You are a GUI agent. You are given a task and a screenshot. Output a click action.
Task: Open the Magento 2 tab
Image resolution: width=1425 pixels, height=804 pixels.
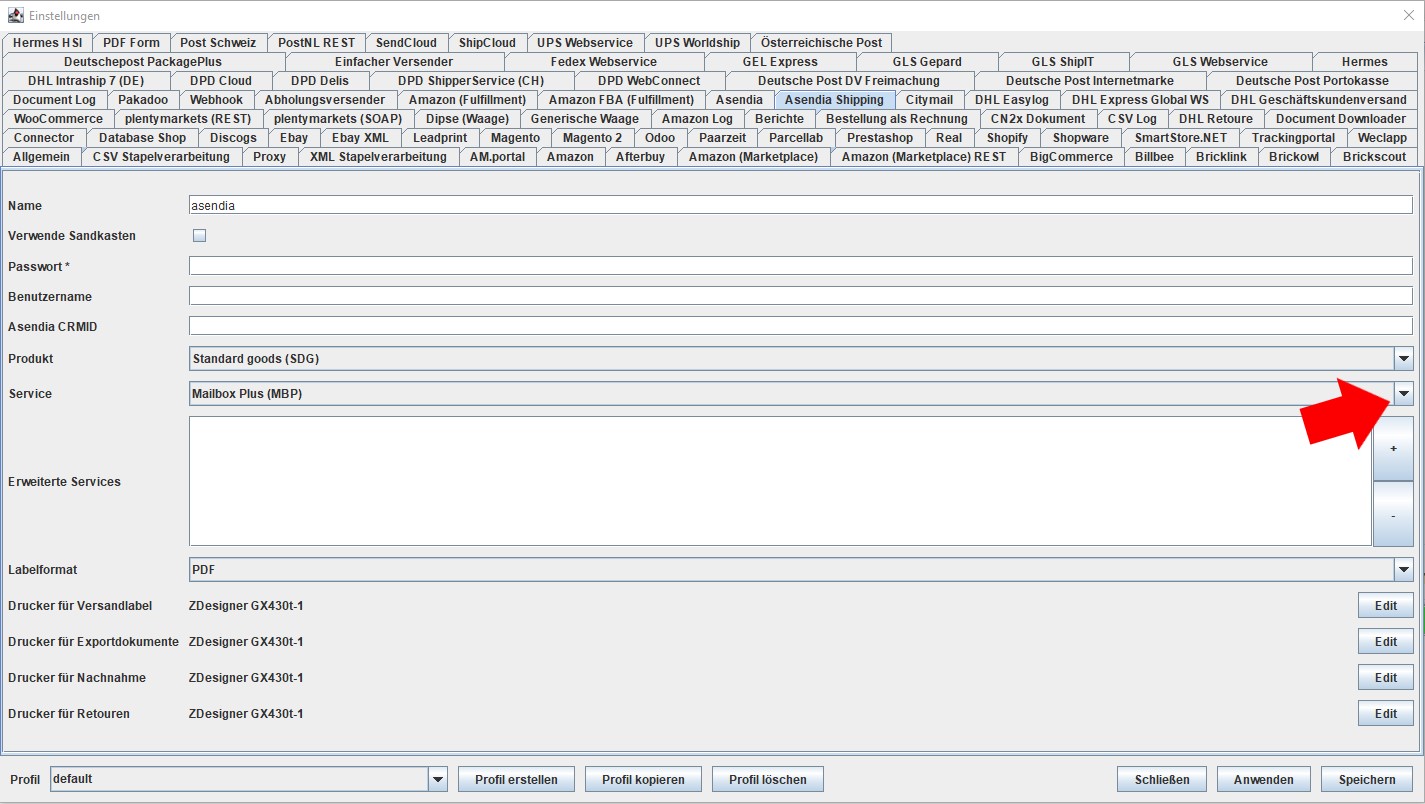click(x=592, y=138)
